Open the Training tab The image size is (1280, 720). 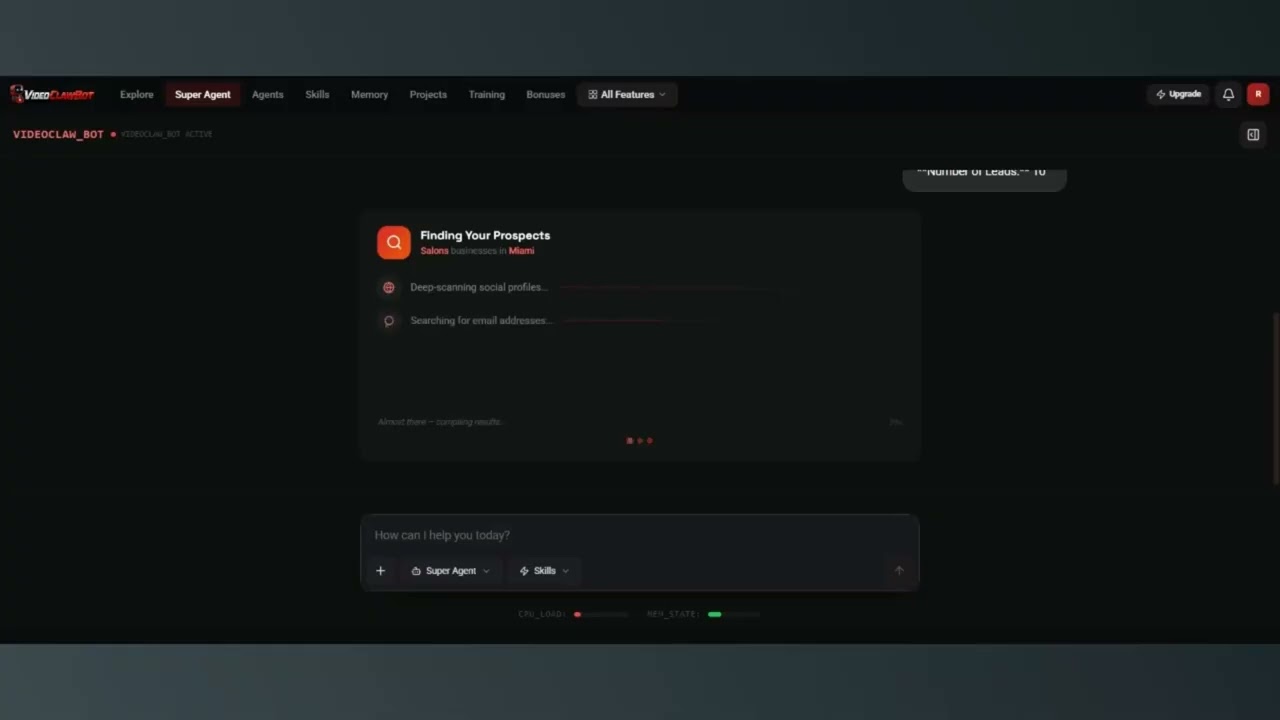coord(487,94)
